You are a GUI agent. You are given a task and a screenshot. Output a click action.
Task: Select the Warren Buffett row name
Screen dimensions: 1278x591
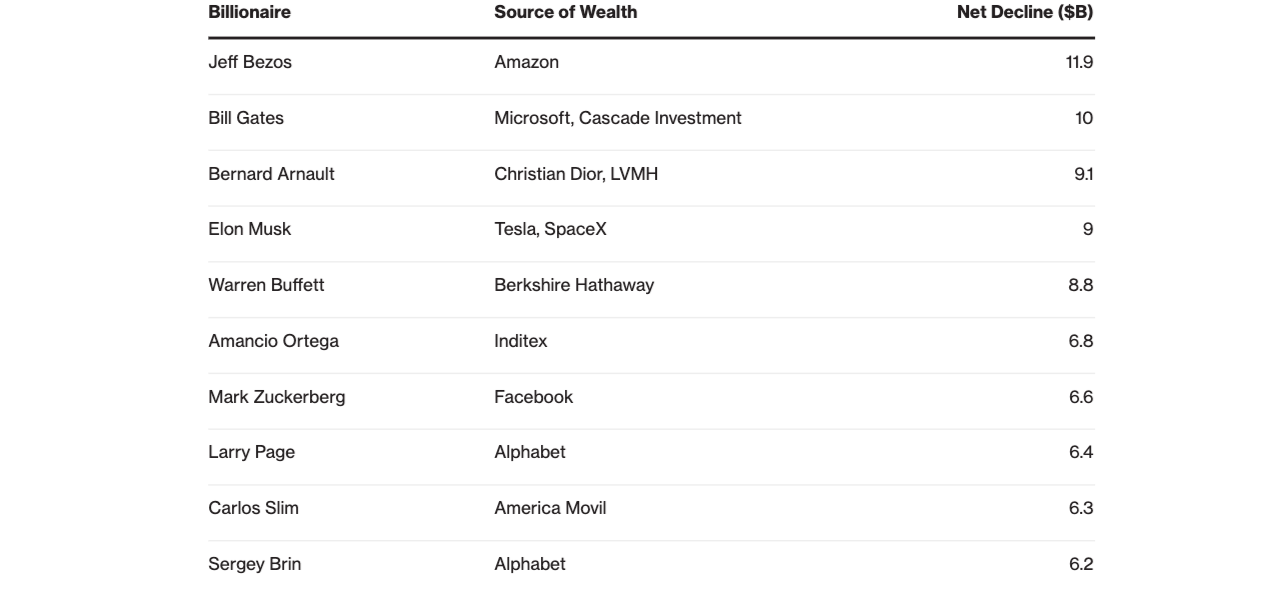[266, 285]
